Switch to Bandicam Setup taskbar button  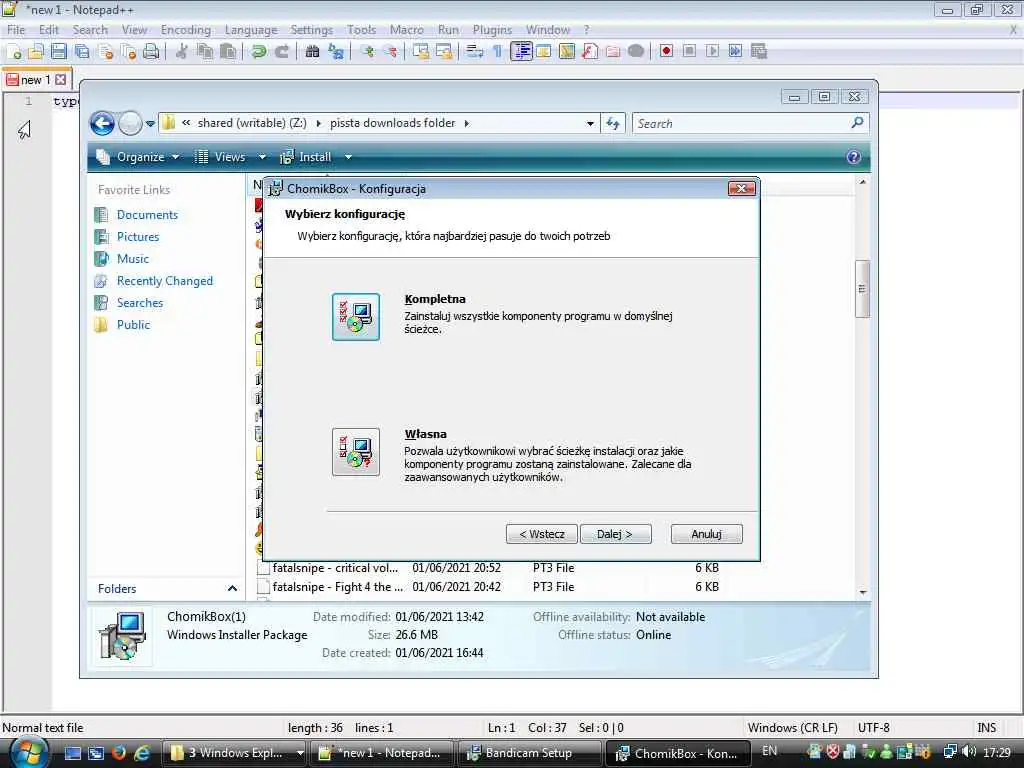point(528,753)
